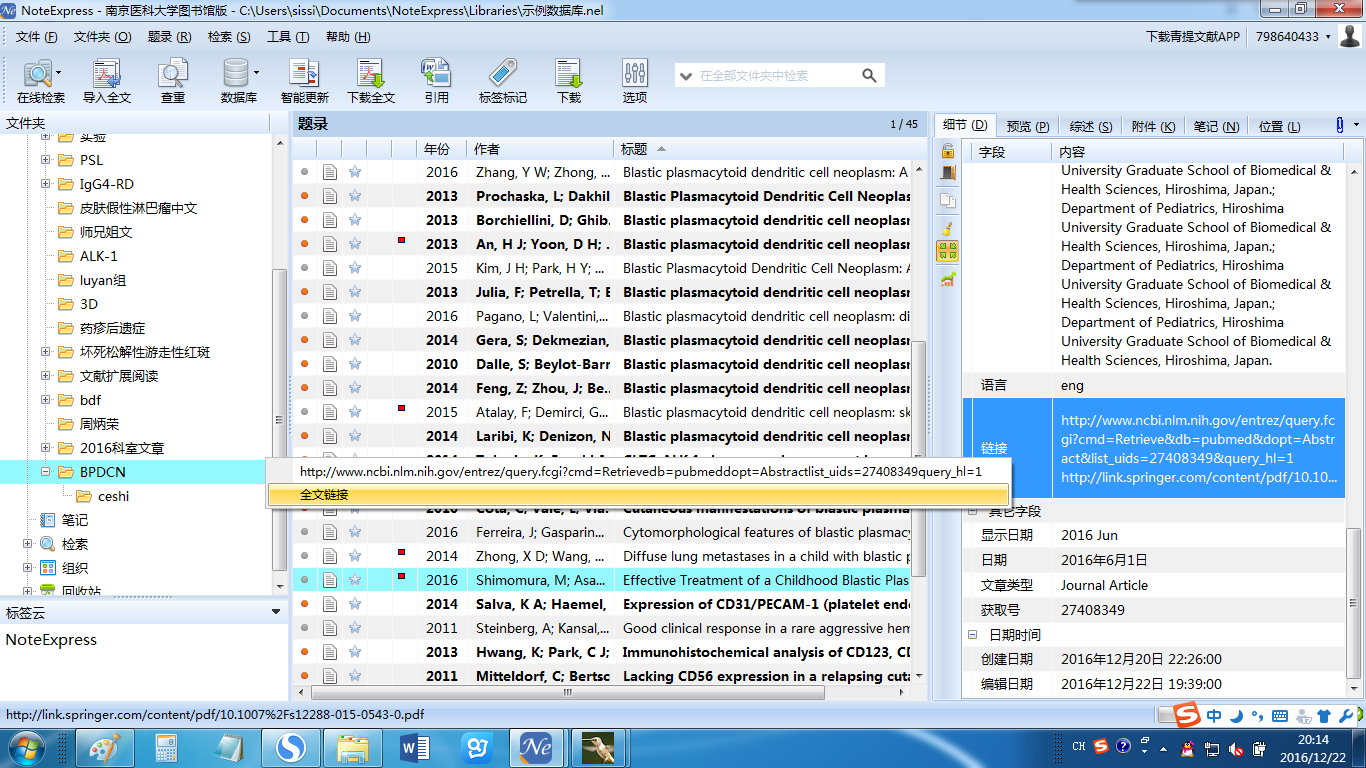Toggle the star on the Hwang, K row

tap(354, 652)
